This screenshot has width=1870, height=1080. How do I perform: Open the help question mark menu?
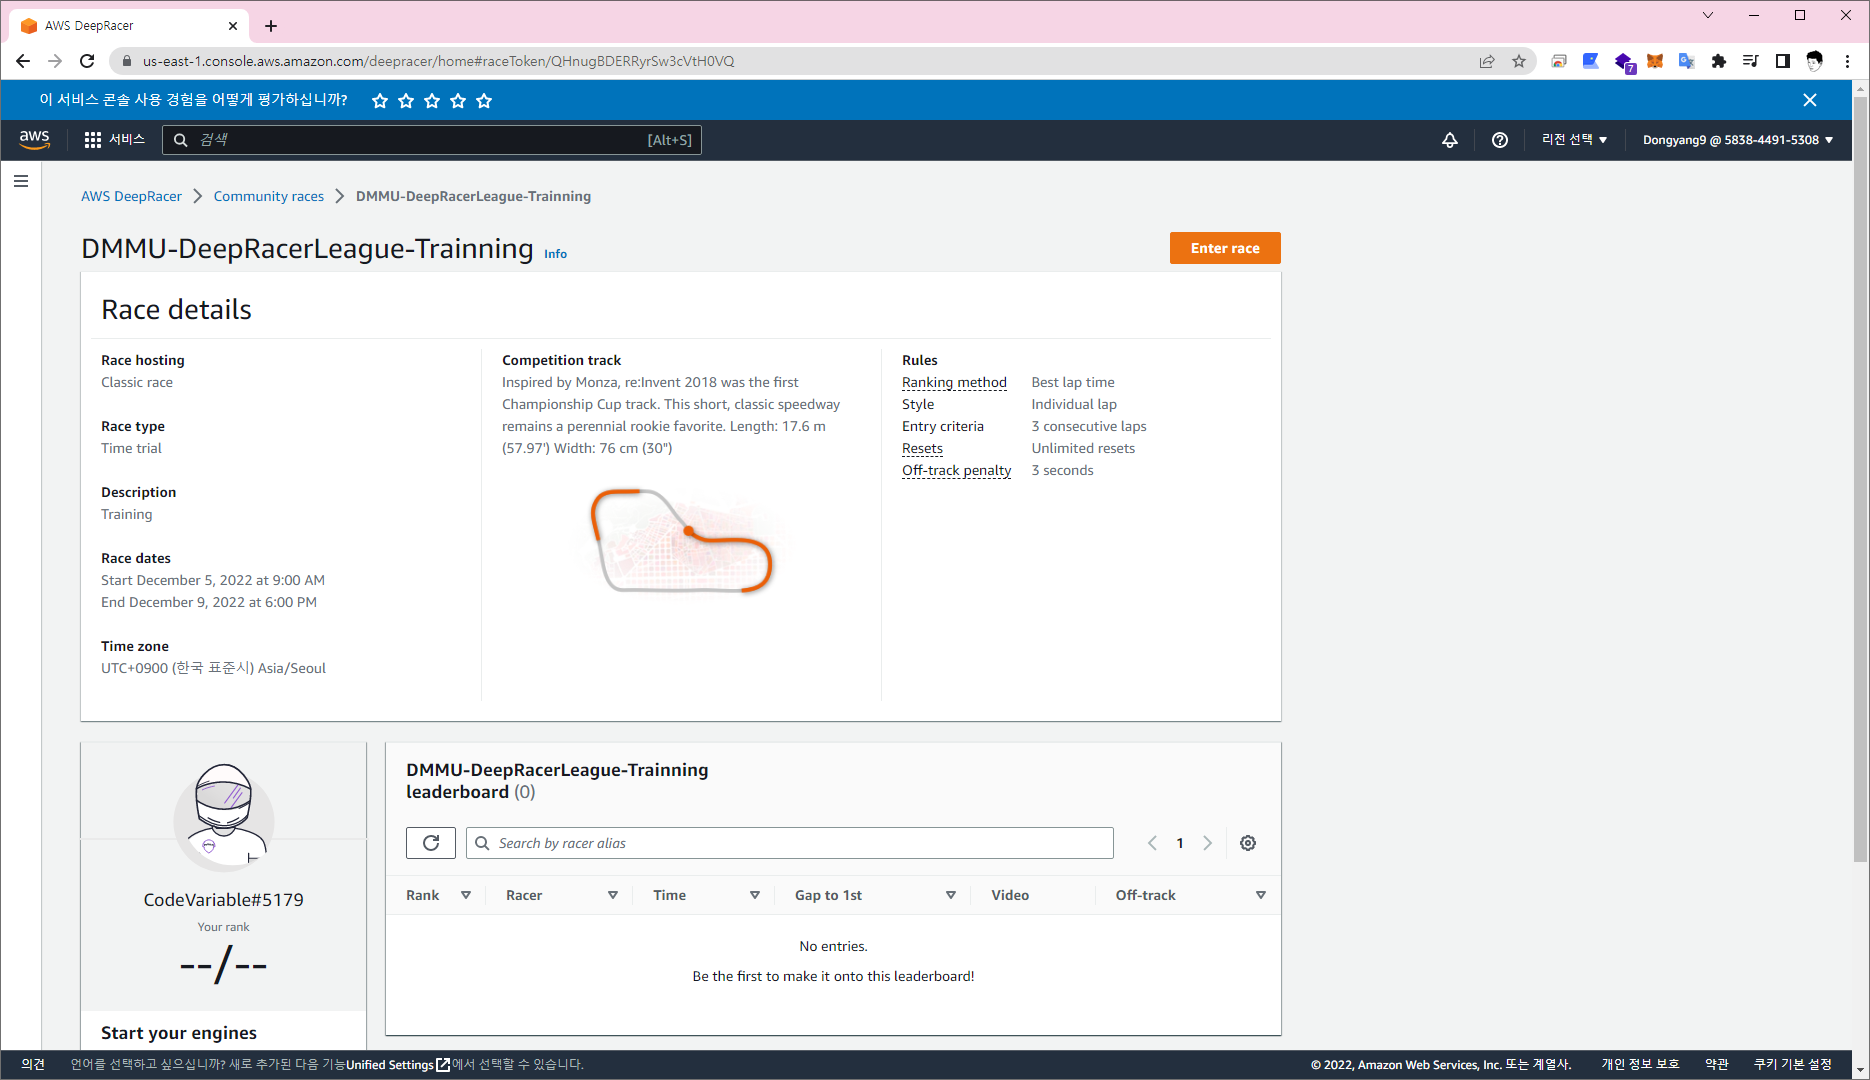click(1499, 140)
